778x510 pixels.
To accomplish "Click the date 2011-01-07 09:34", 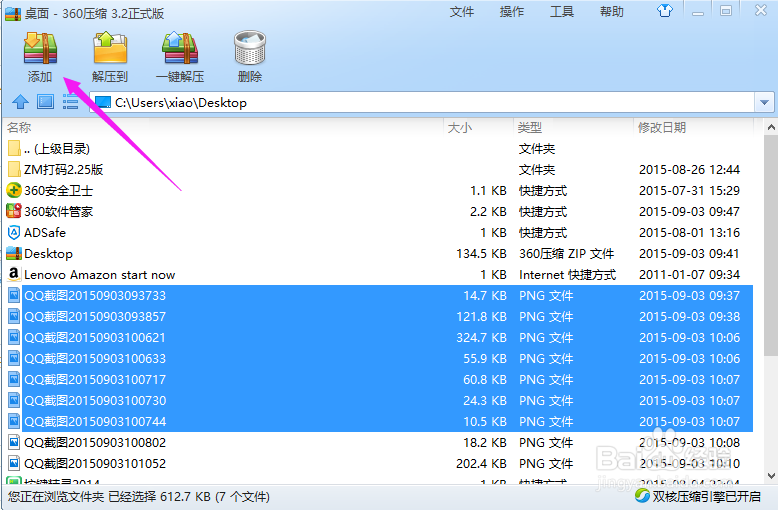I will pos(689,274).
